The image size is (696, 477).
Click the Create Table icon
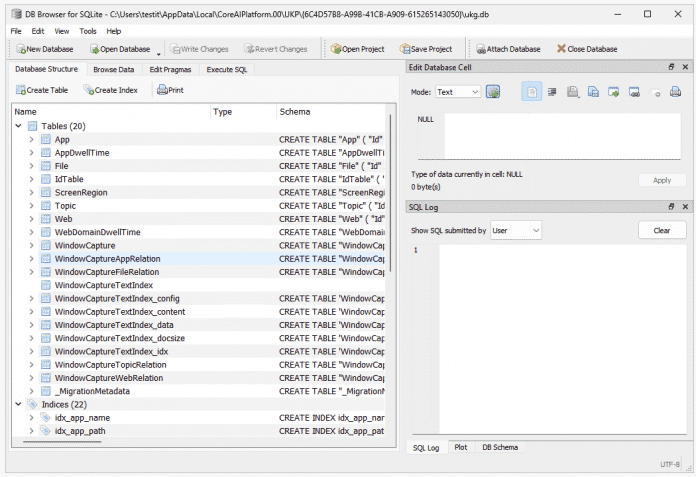20,90
